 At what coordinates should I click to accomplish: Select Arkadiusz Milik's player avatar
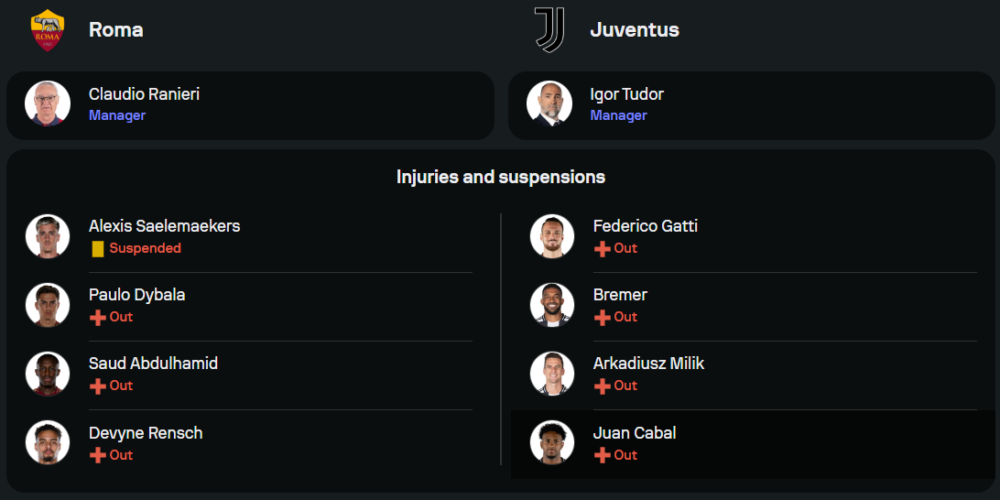coord(552,374)
